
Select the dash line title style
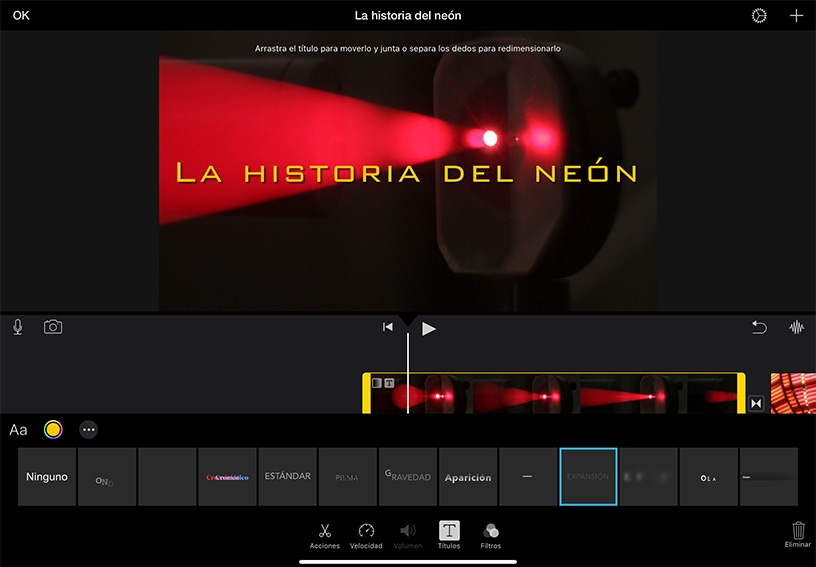528,476
